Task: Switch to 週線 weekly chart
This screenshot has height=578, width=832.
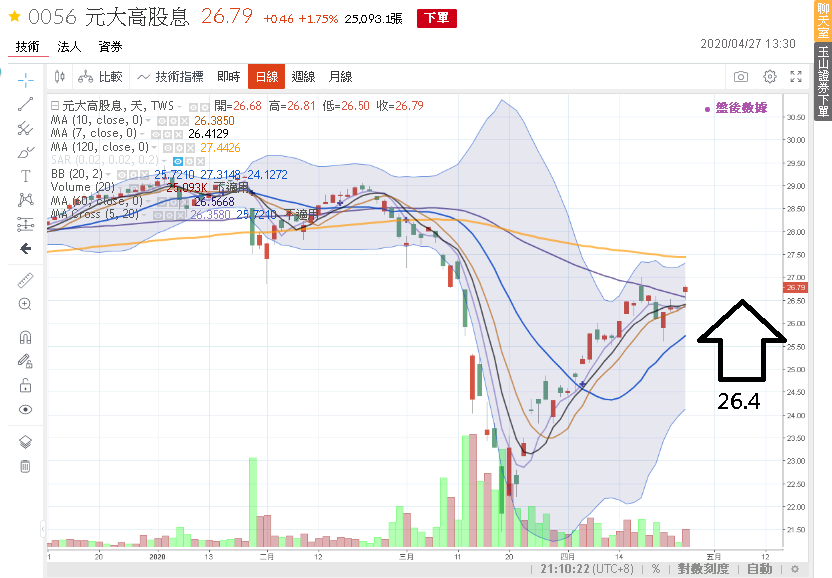Action: coord(303,77)
